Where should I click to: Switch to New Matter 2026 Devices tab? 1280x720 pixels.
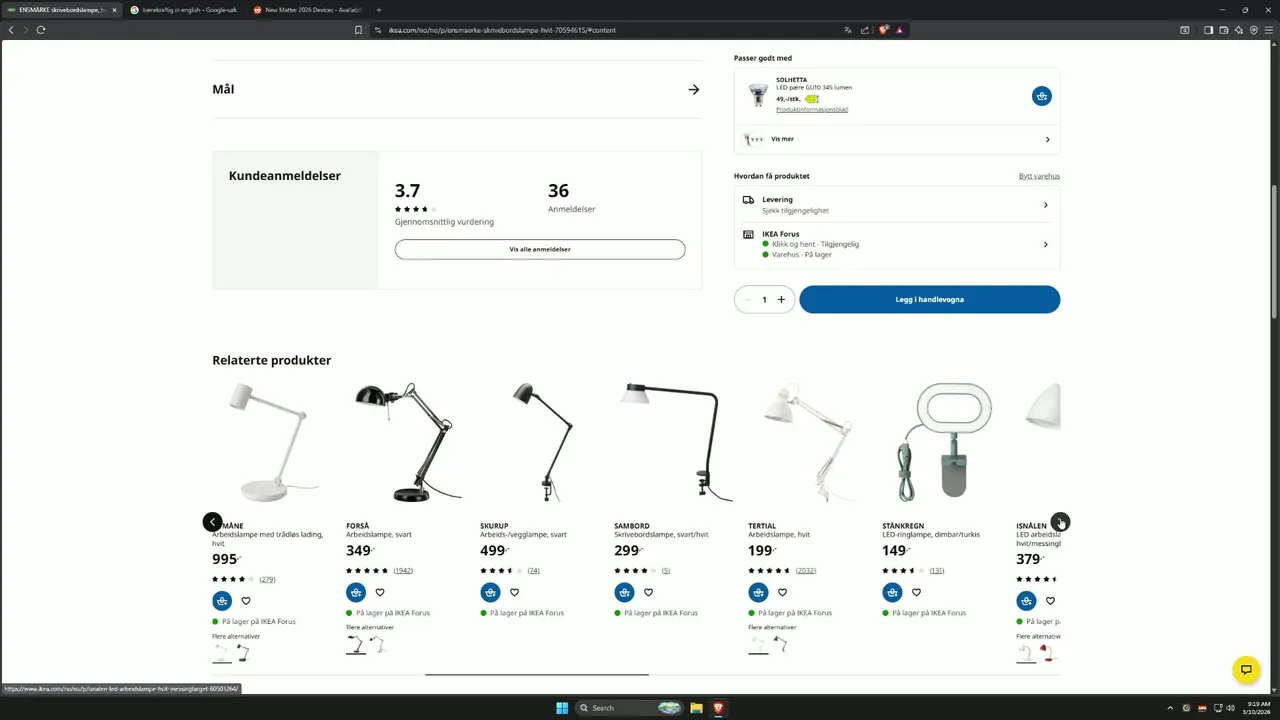click(x=307, y=9)
